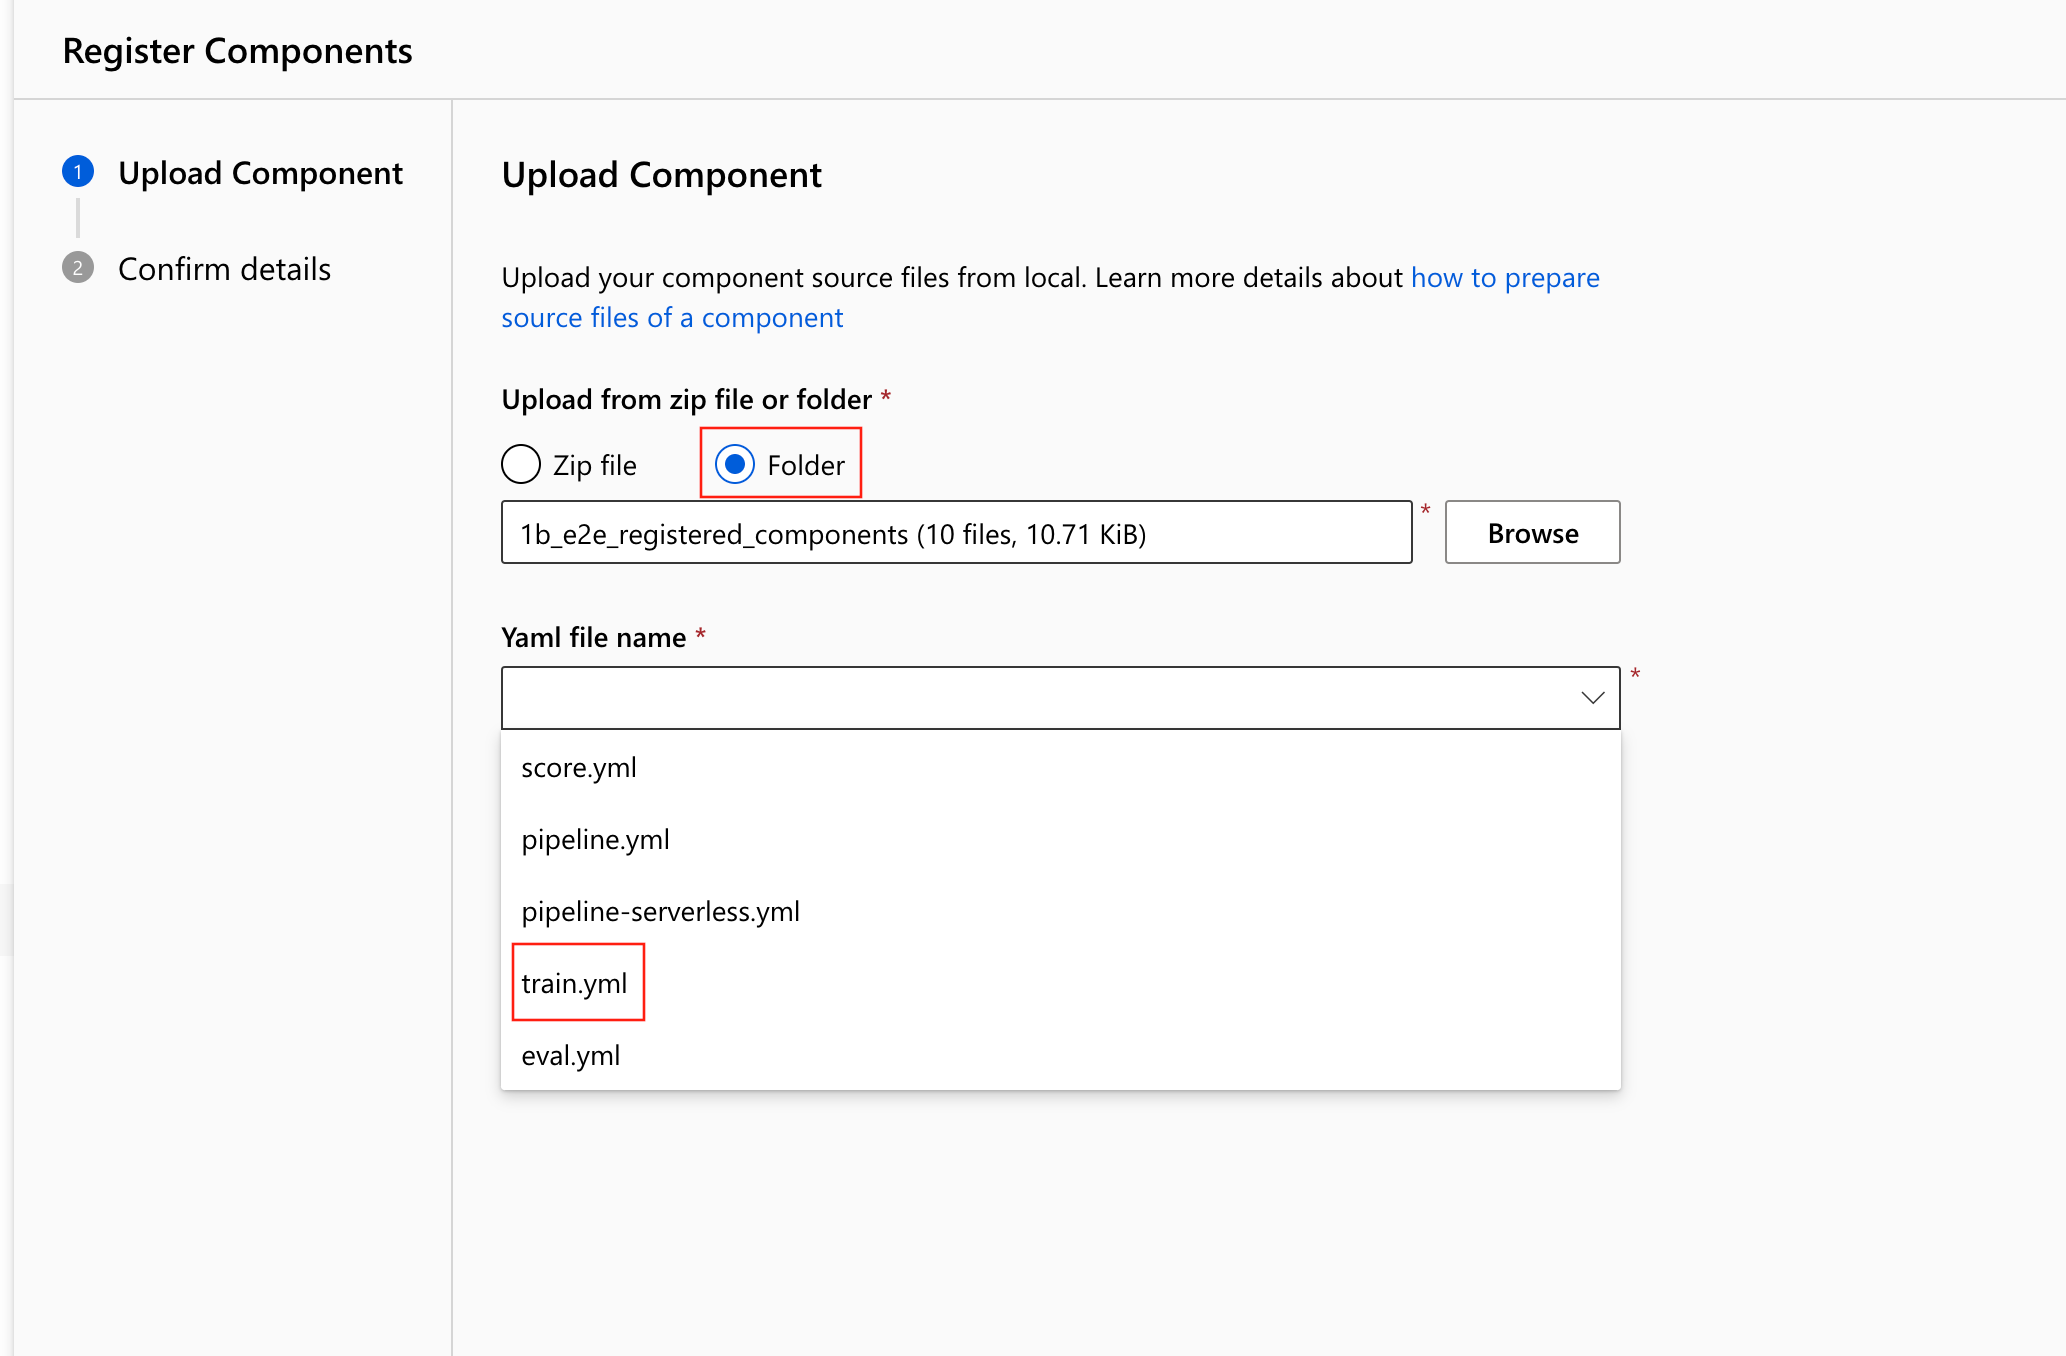Click the Yaml file name combo box
This screenshot has height=1356, width=2066.
[x=1040, y=698]
